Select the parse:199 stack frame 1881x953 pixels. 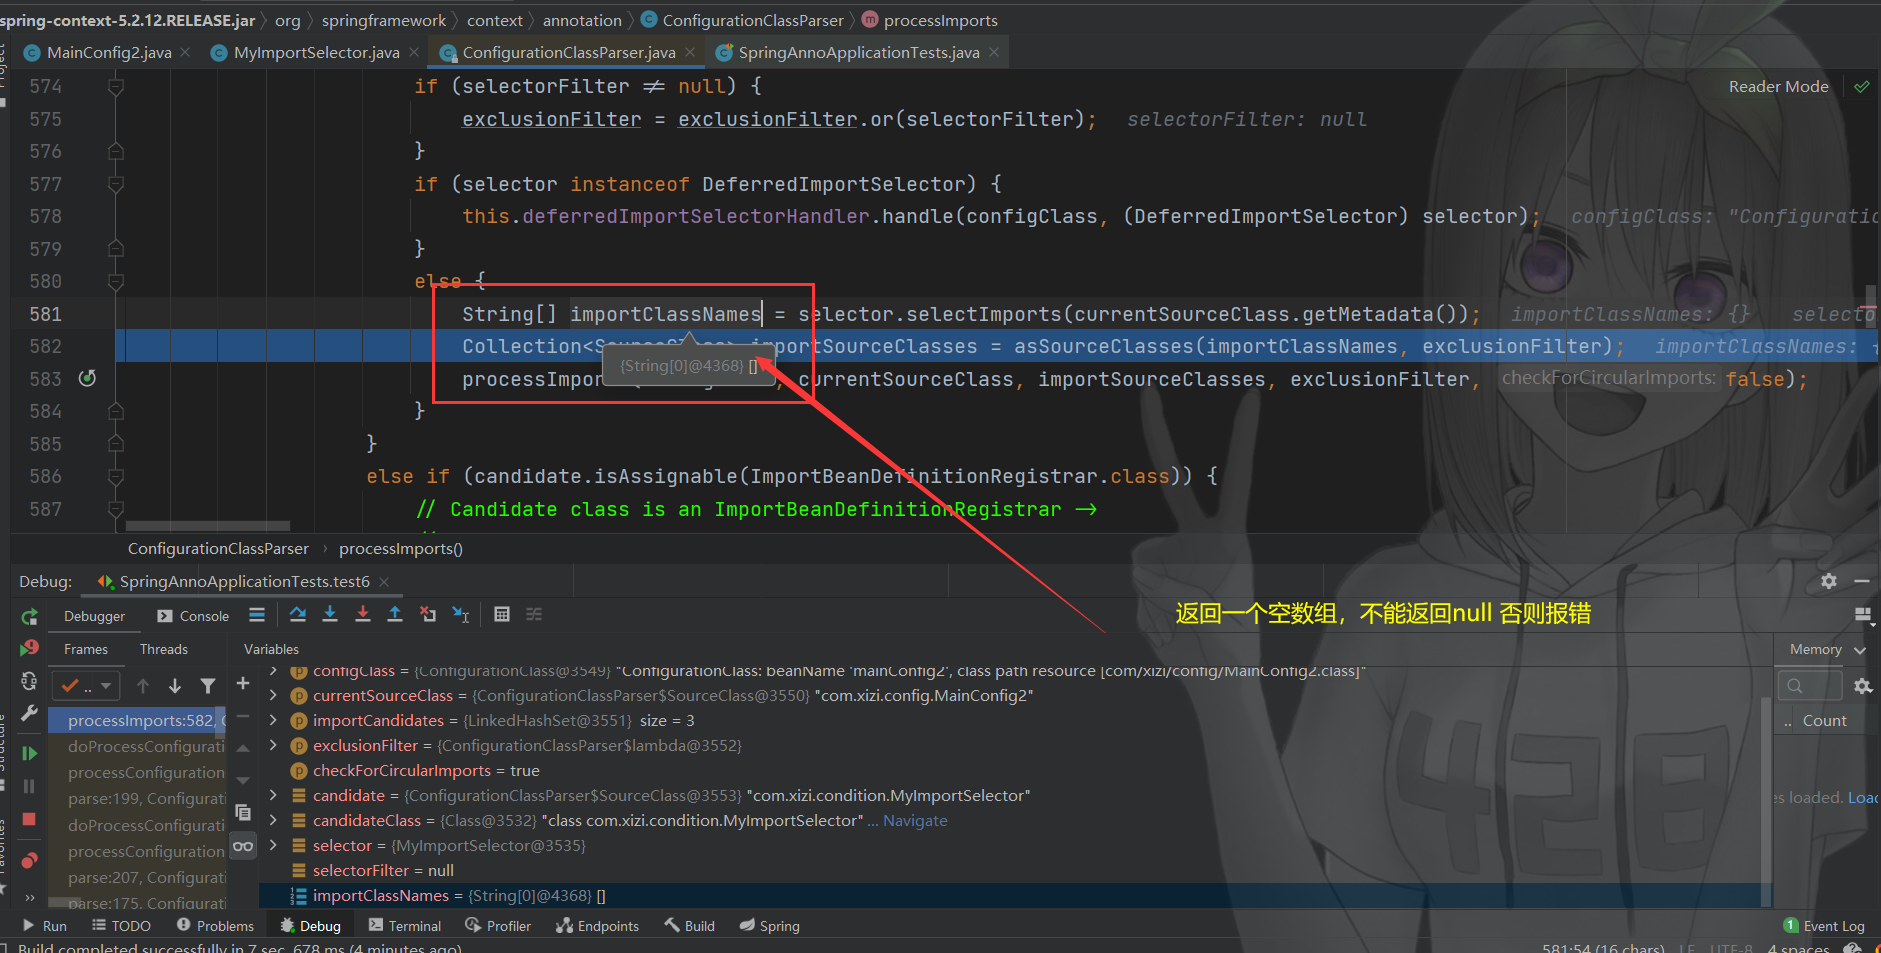click(x=146, y=799)
